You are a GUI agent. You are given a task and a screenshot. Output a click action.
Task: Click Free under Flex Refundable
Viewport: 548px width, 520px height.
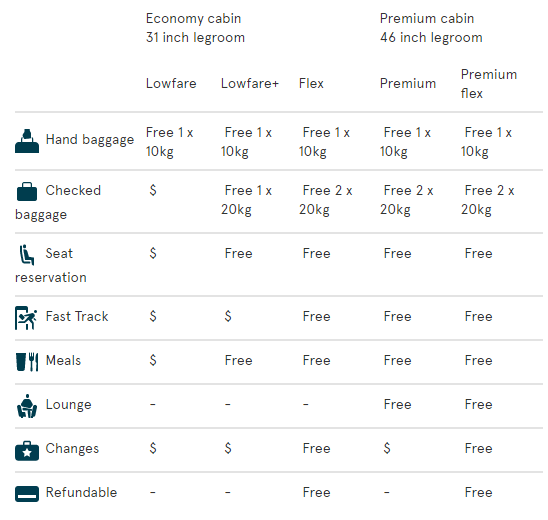[316, 492]
